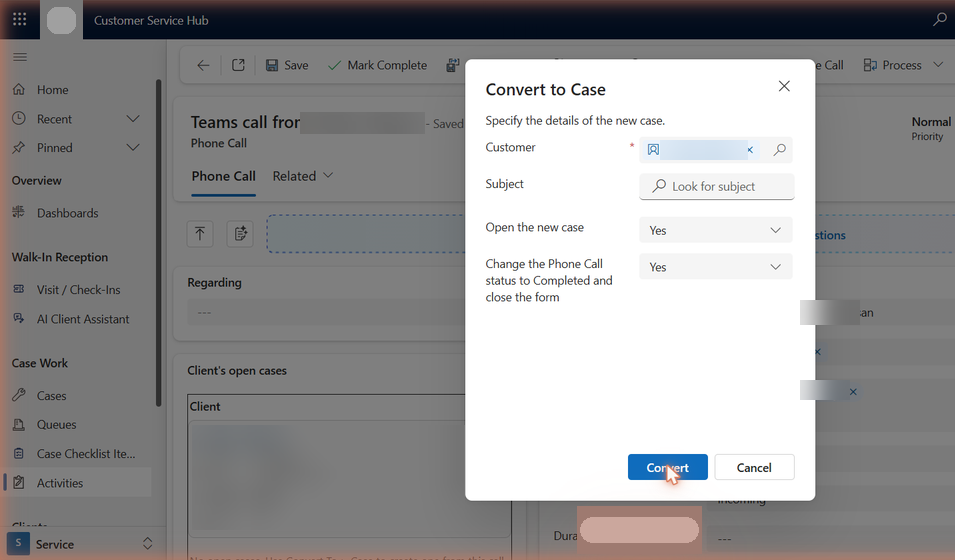Open the Process command menu
The image size is (955, 560).
point(903,65)
